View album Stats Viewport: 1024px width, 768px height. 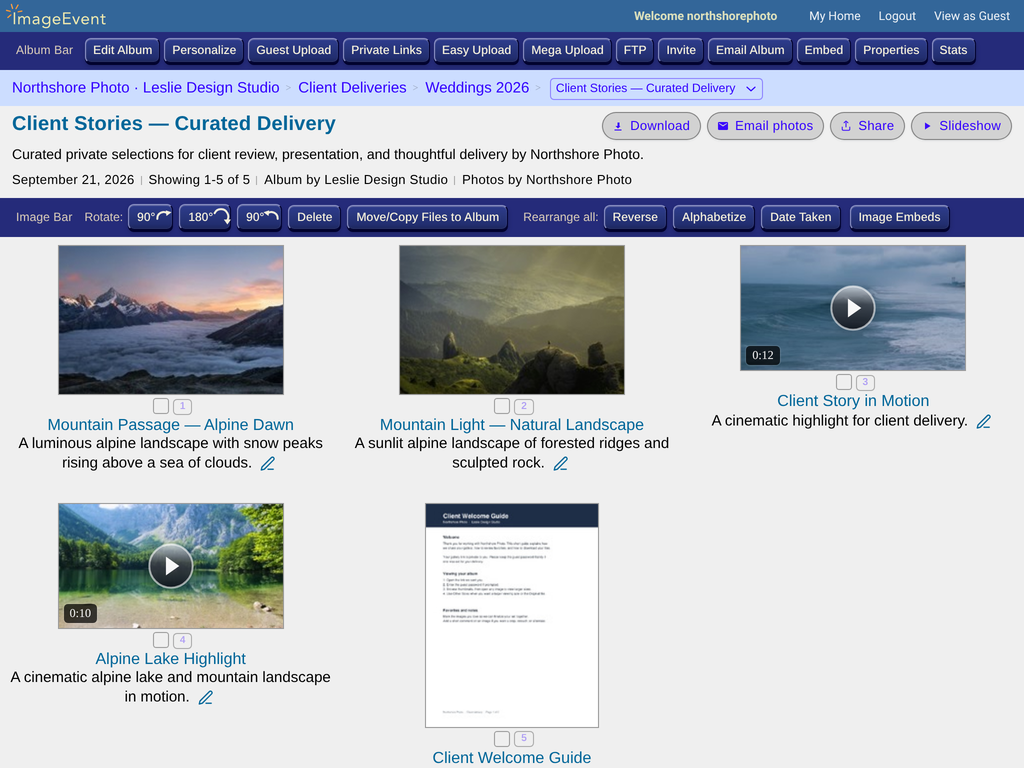953,50
